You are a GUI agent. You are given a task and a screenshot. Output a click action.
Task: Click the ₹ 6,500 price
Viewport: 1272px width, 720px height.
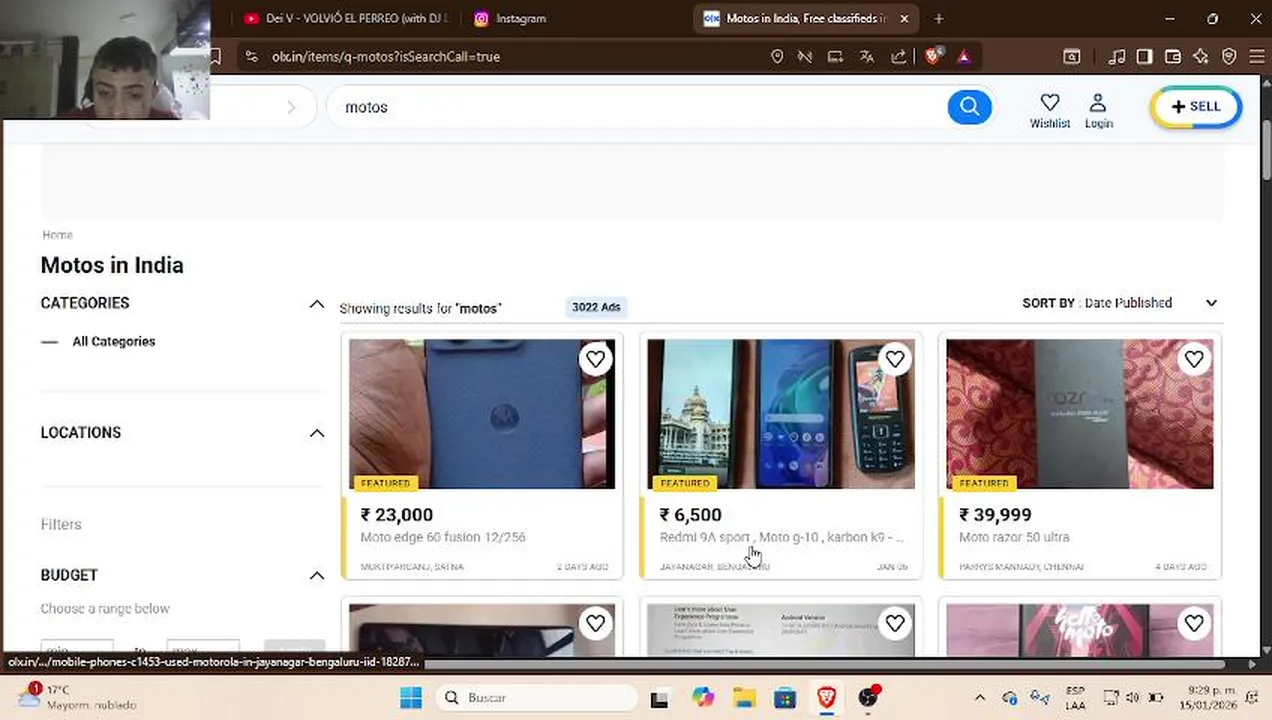[x=690, y=515]
